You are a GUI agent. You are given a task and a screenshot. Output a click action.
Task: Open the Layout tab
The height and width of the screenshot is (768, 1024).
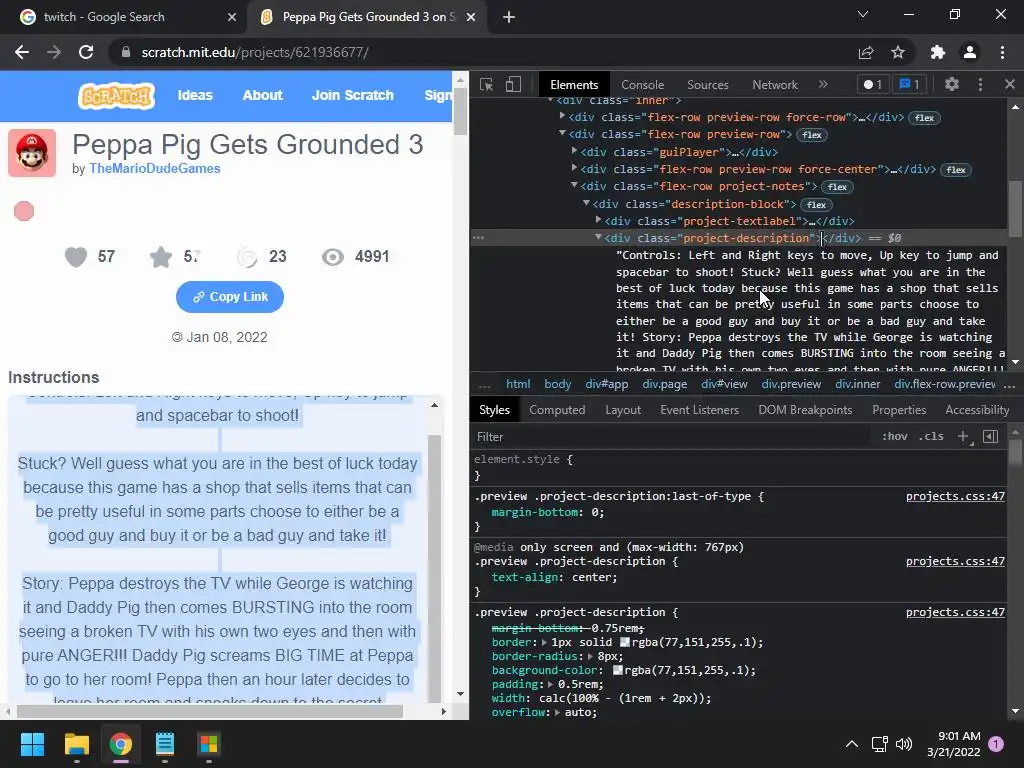623,410
